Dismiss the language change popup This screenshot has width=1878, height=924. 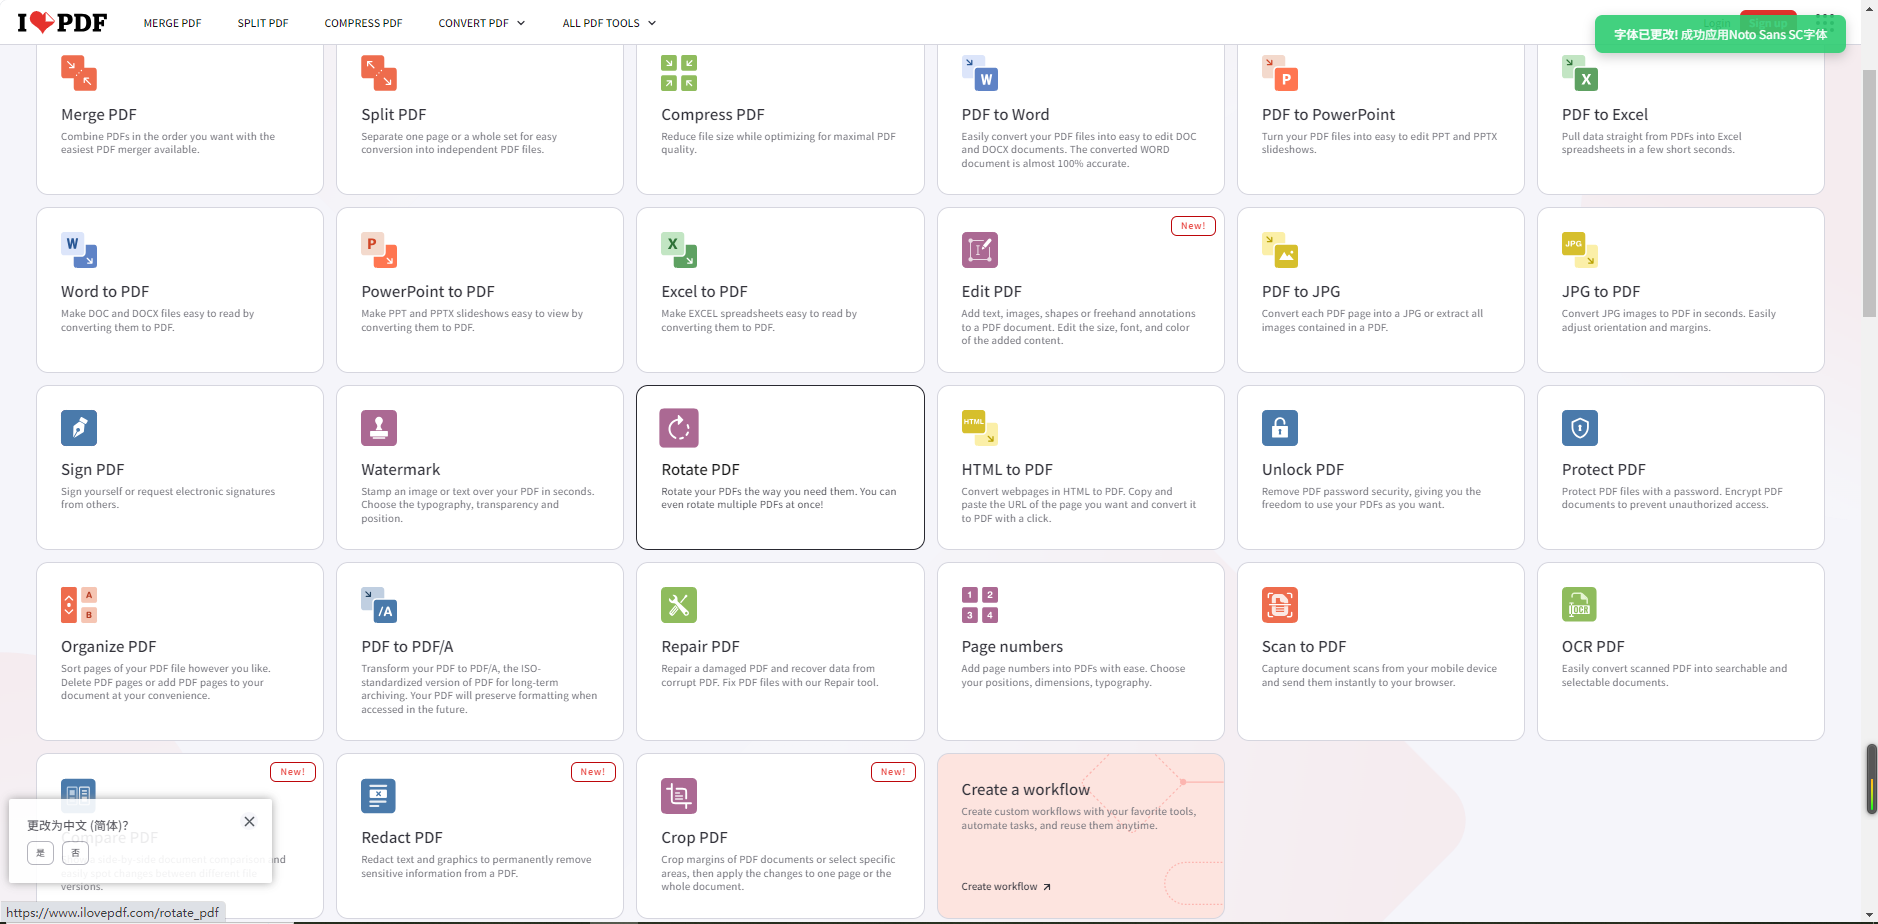(x=249, y=822)
